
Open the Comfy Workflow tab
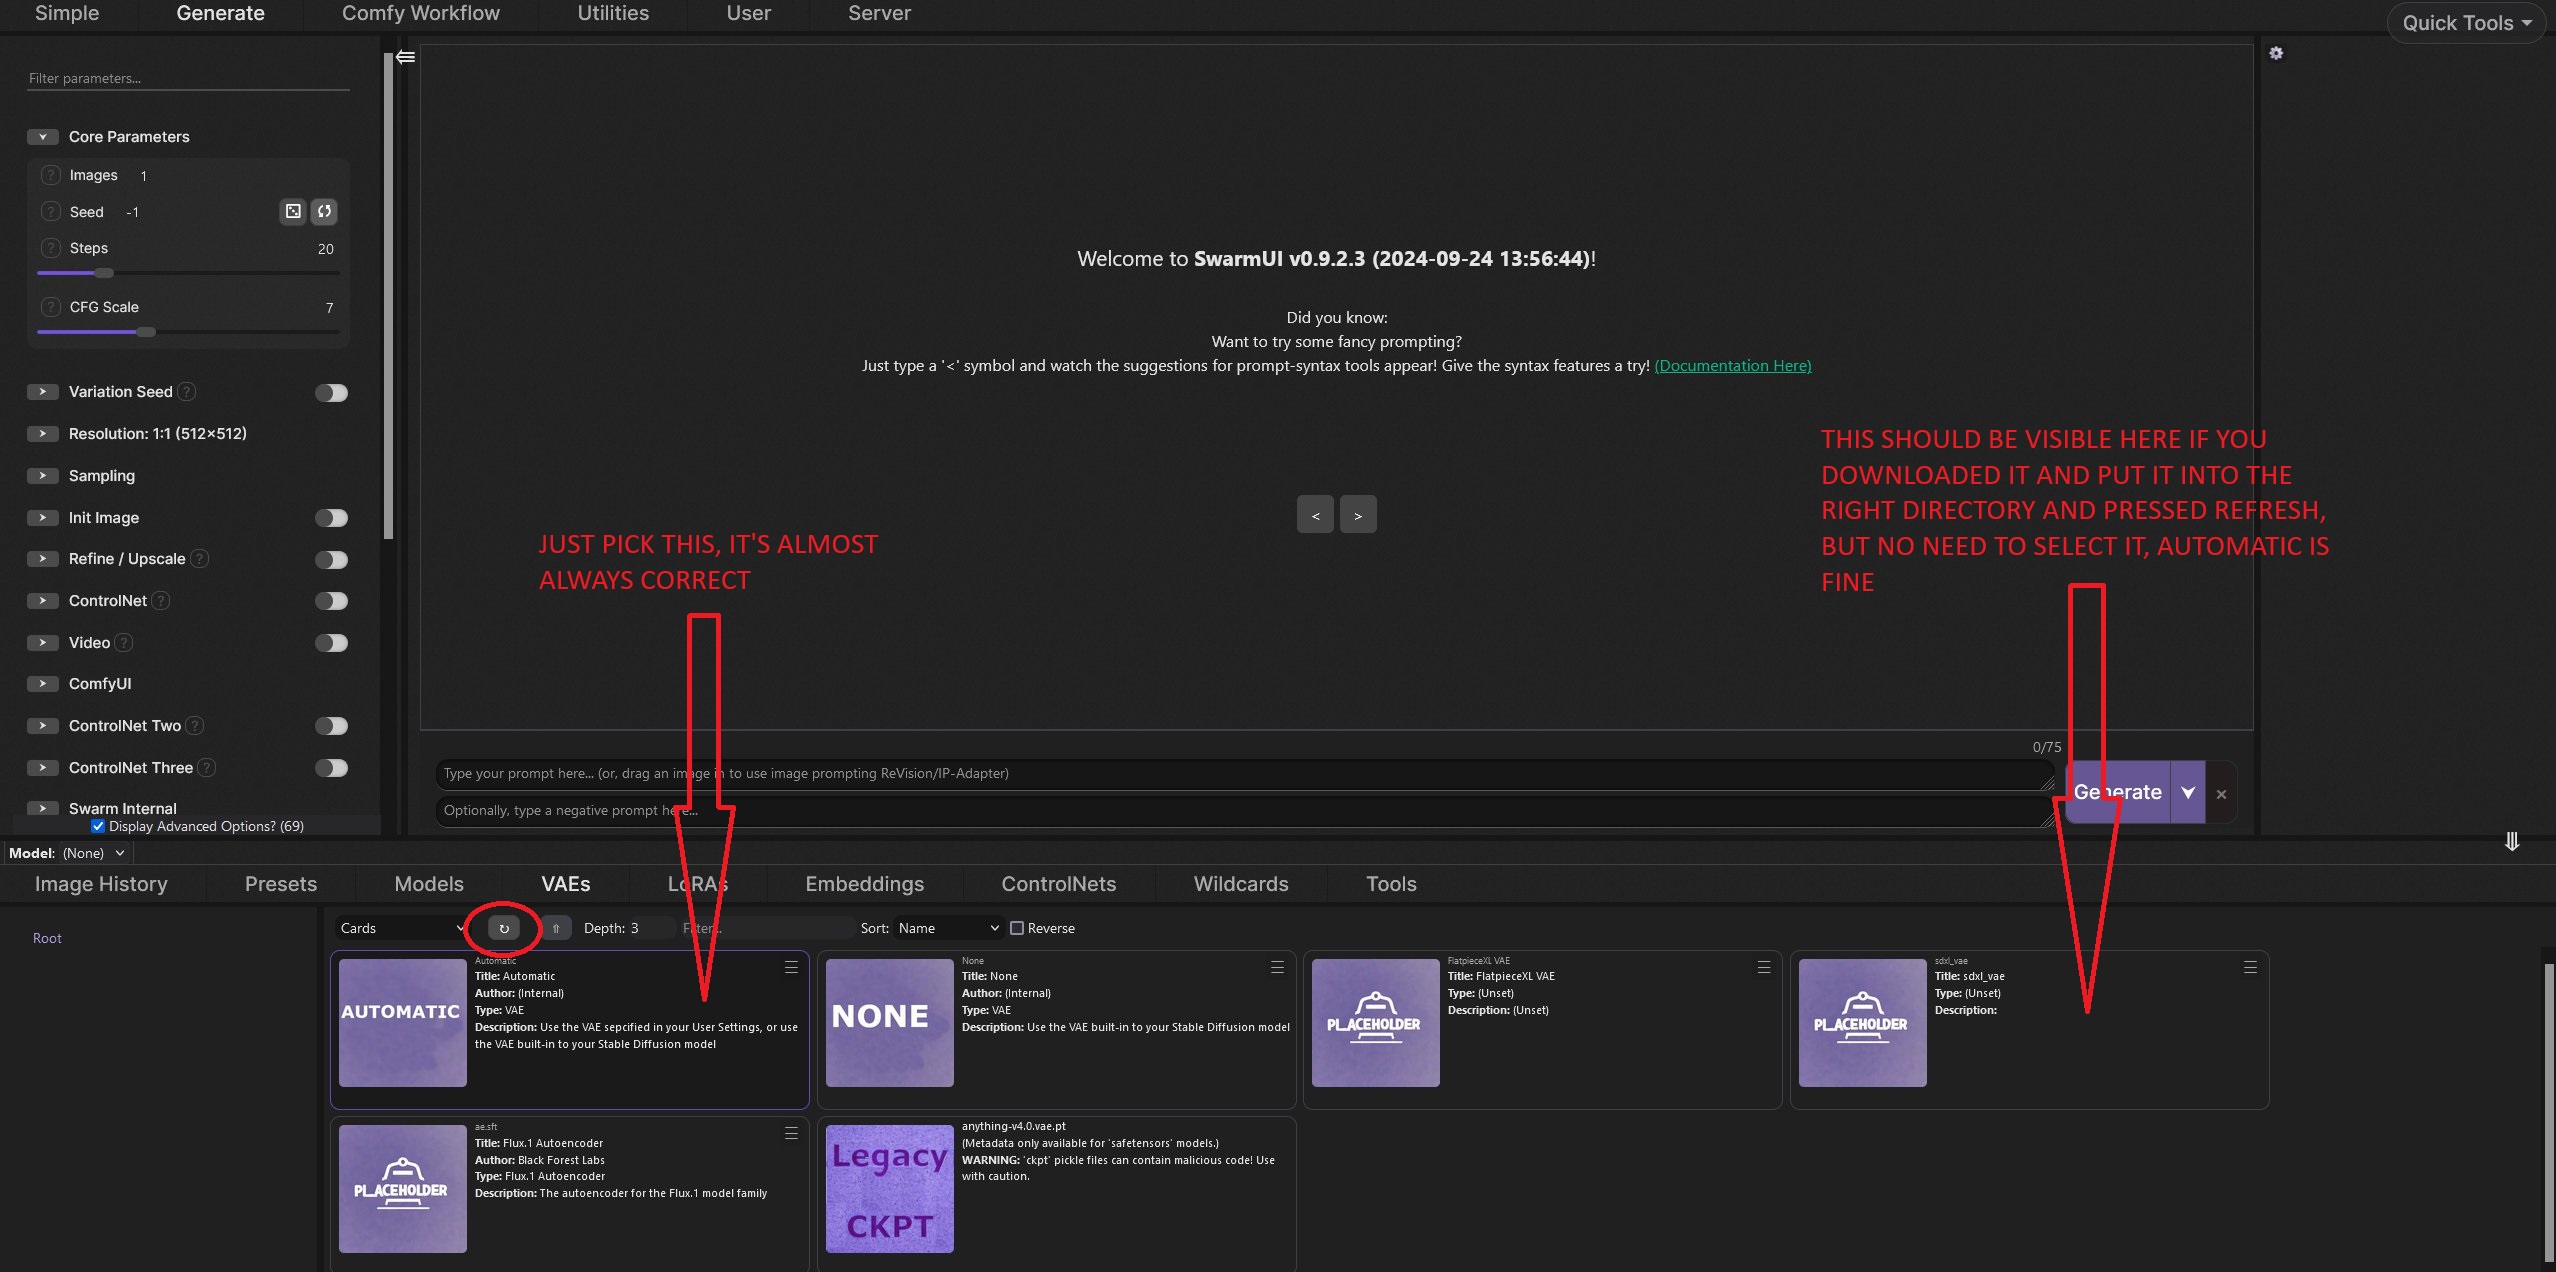[x=420, y=13]
